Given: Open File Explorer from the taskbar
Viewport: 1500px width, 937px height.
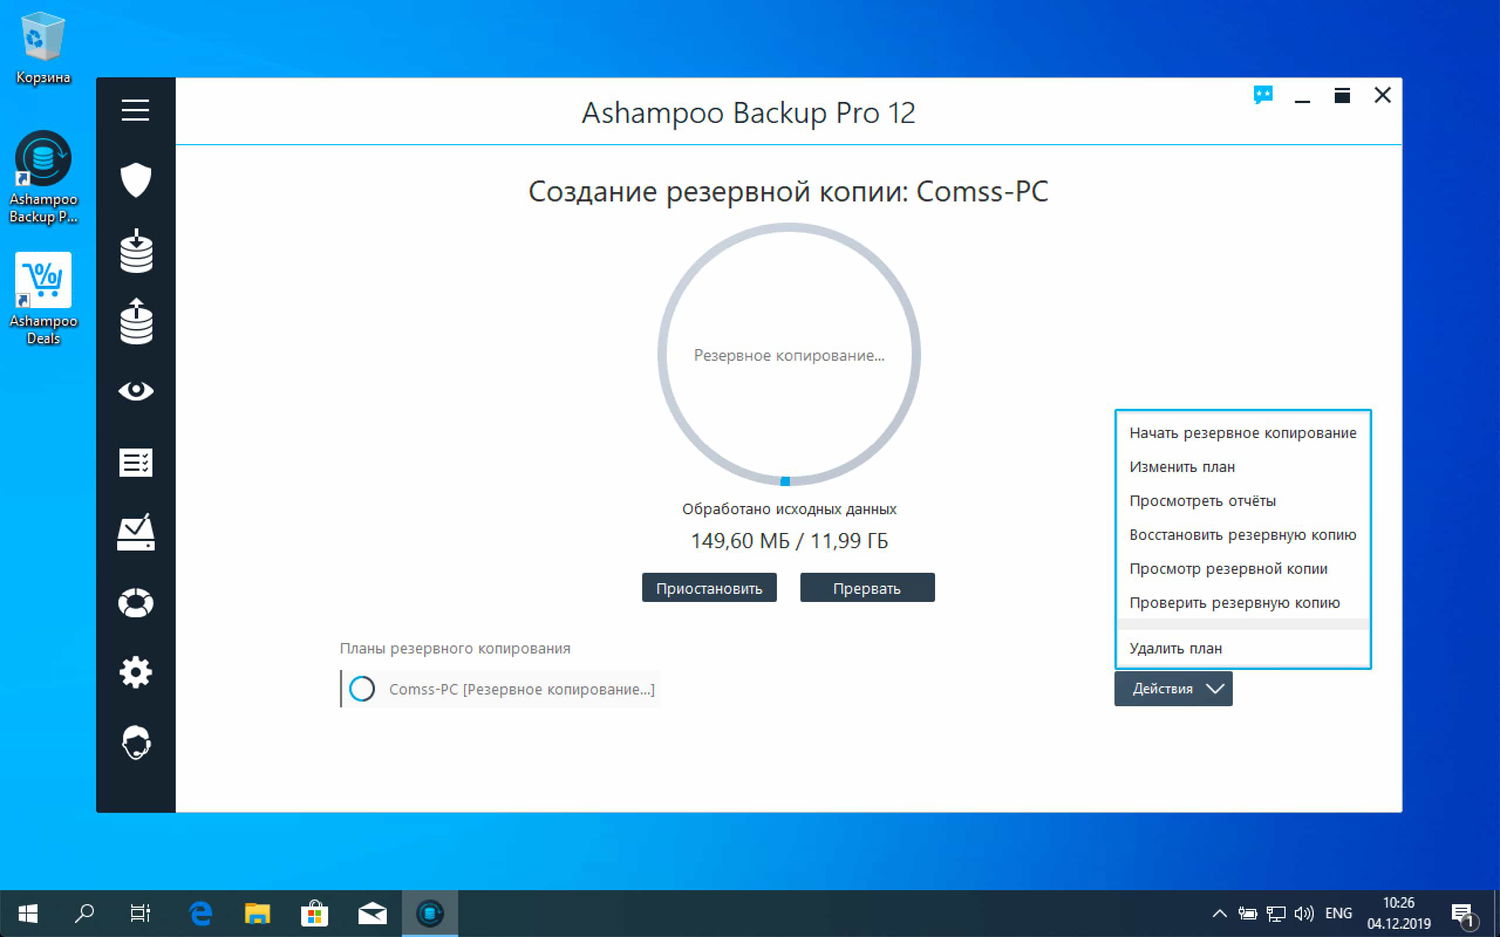Looking at the screenshot, I should [x=258, y=913].
